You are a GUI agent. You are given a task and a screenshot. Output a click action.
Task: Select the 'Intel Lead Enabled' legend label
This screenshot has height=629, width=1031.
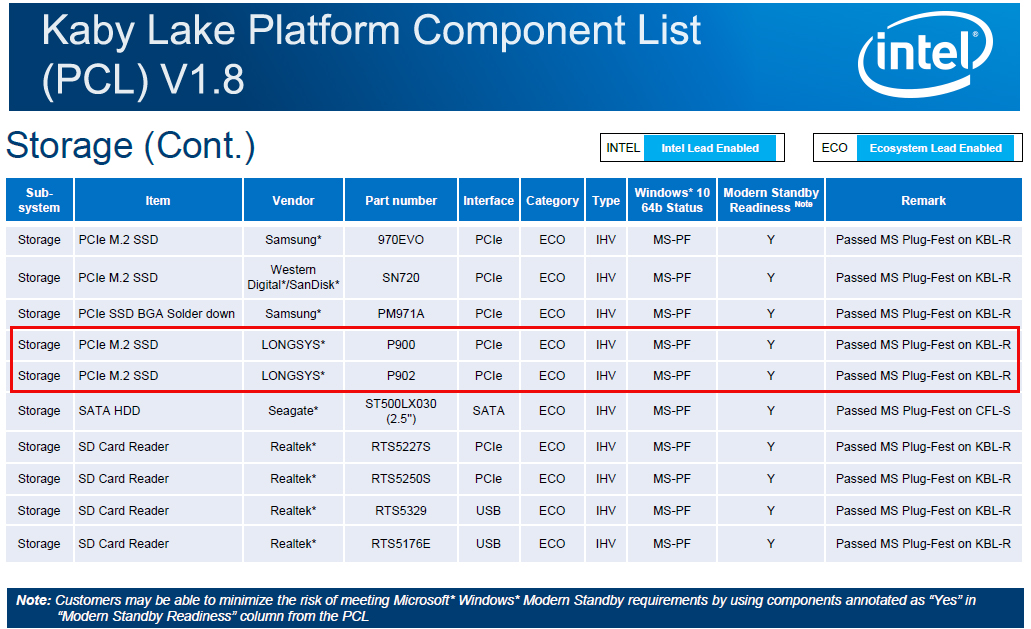click(x=709, y=149)
